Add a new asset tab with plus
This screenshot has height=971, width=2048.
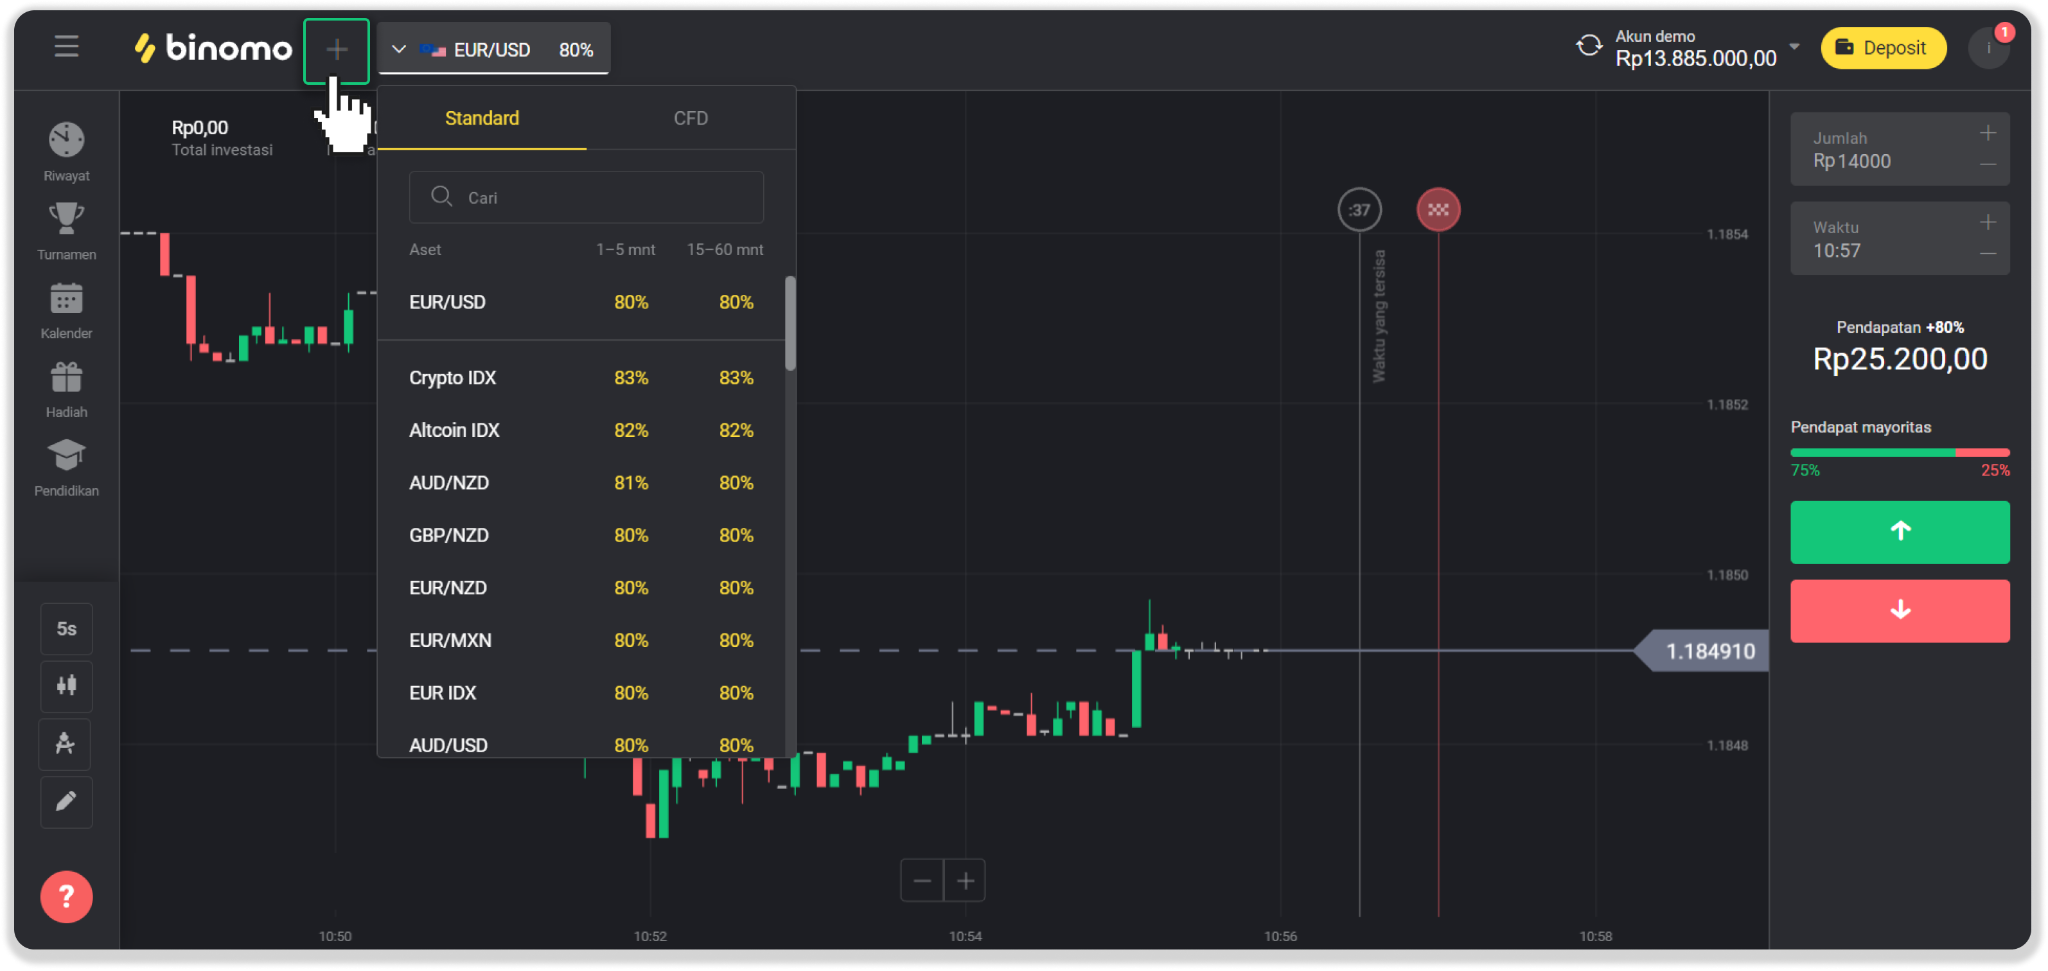coord(337,50)
